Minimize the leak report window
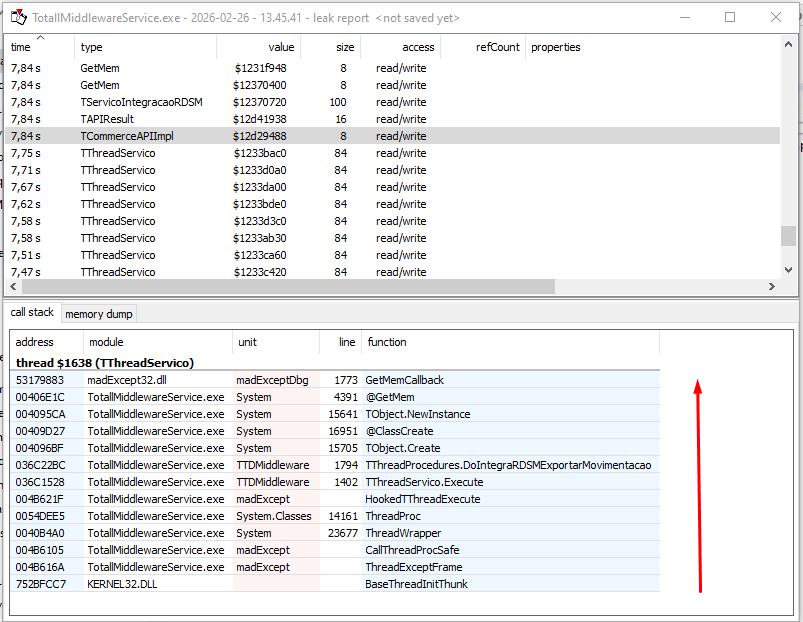803x622 pixels. (x=685, y=18)
